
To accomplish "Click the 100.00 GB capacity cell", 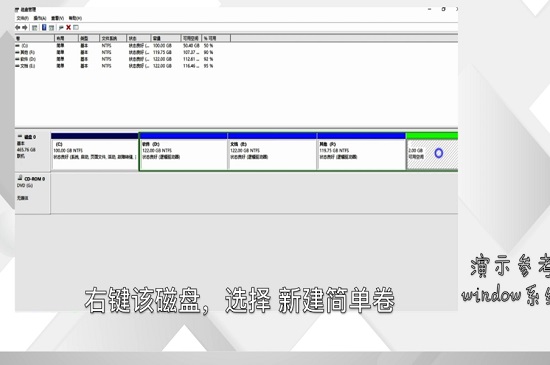I will tap(162, 46).
